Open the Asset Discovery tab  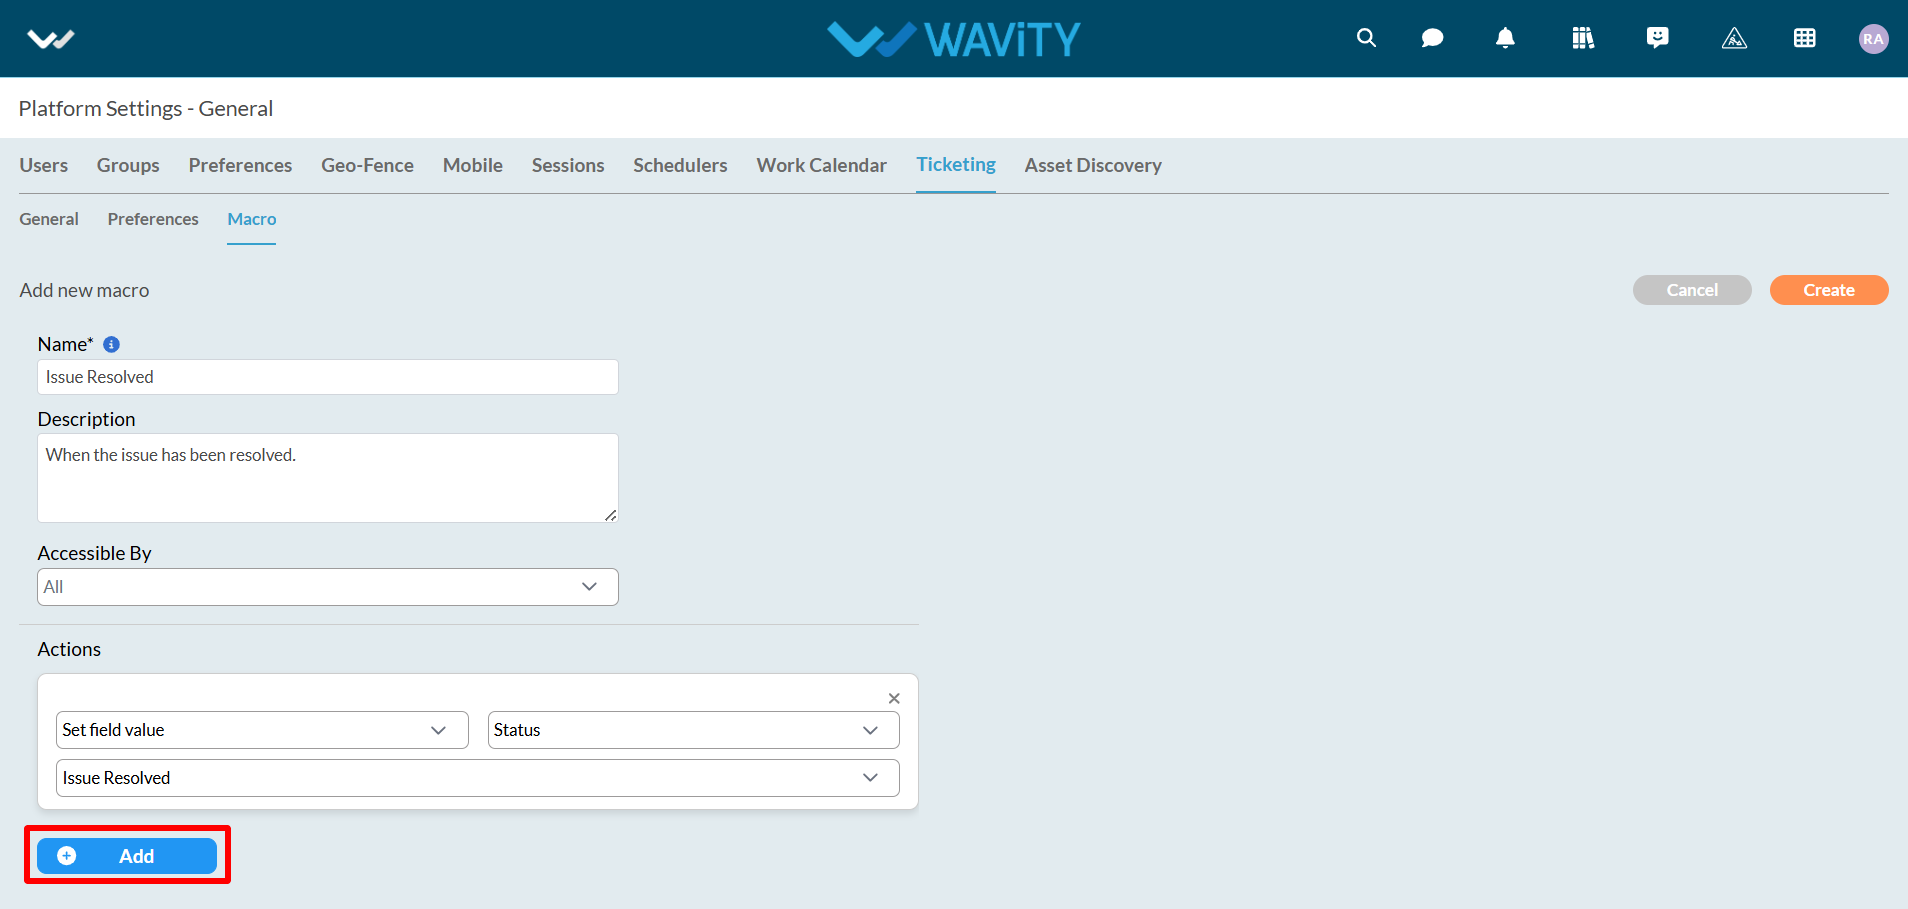click(x=1093, y=165)
